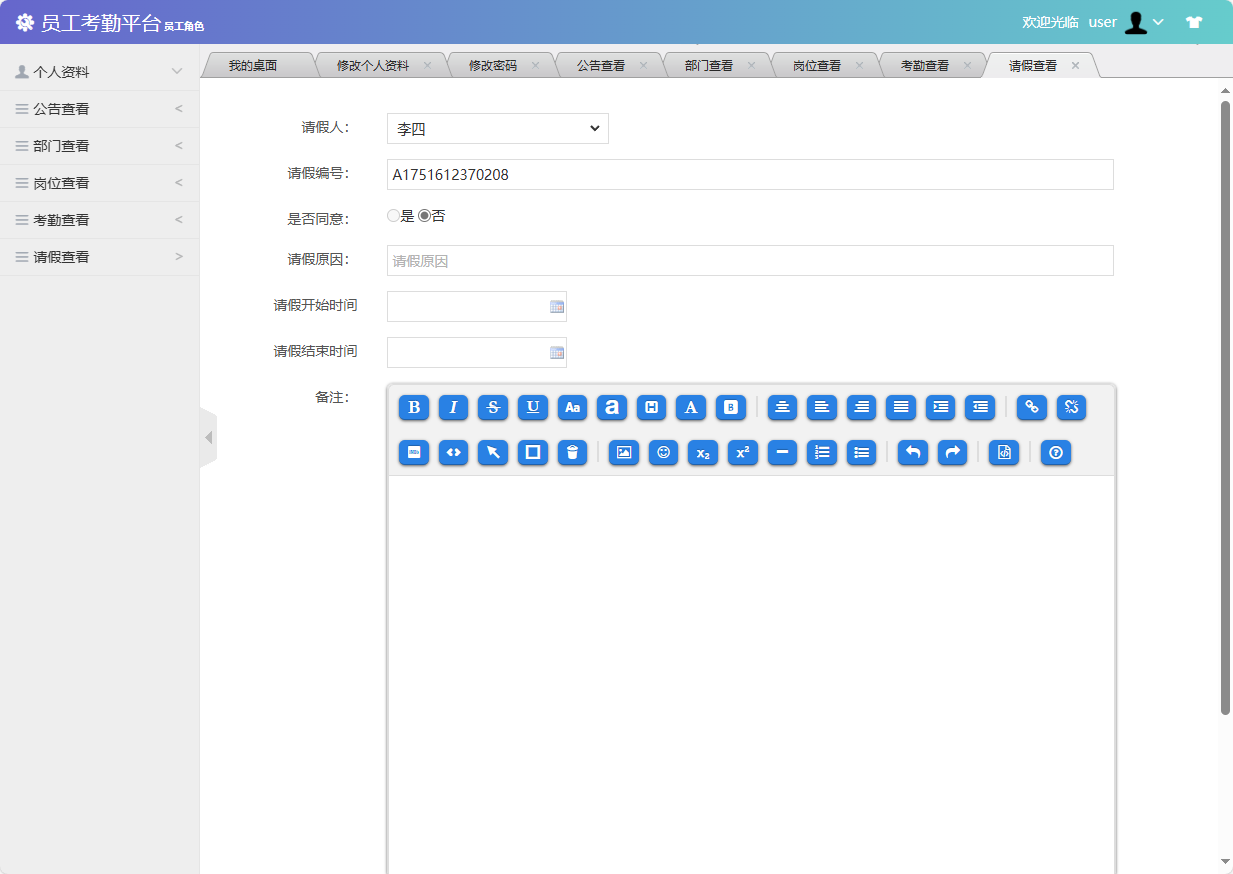
Task: Undo the last edit with the undo arrow icon
Action: click(912, 452)
